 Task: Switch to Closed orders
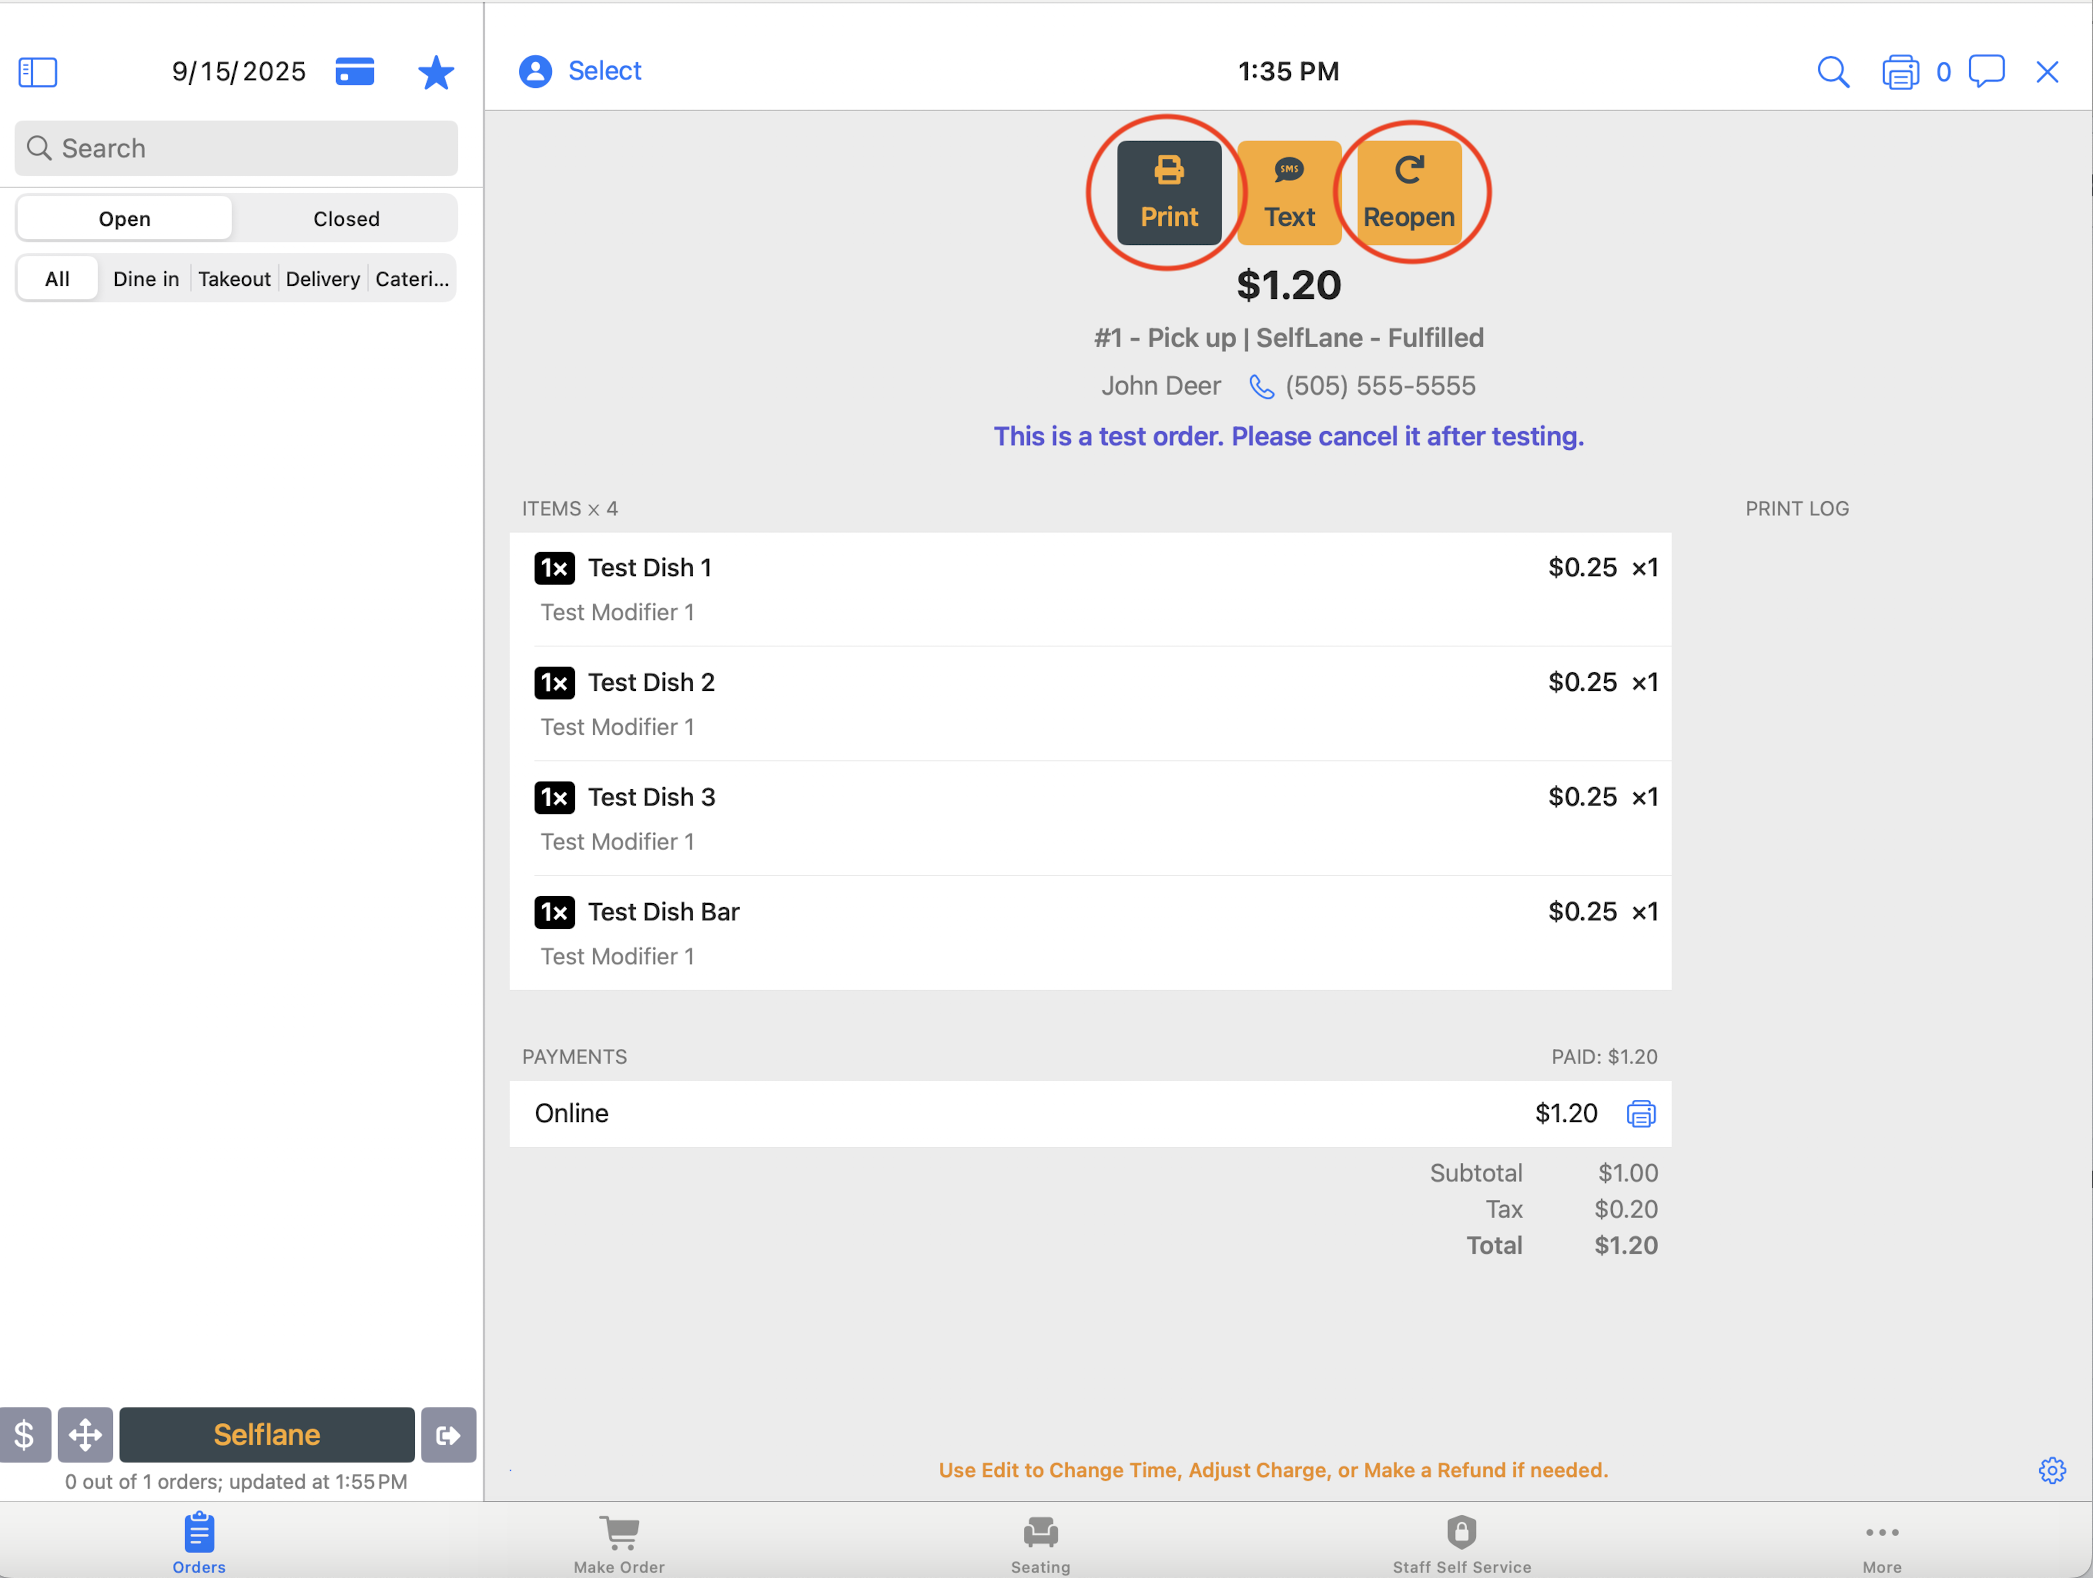tap(346, 218)
